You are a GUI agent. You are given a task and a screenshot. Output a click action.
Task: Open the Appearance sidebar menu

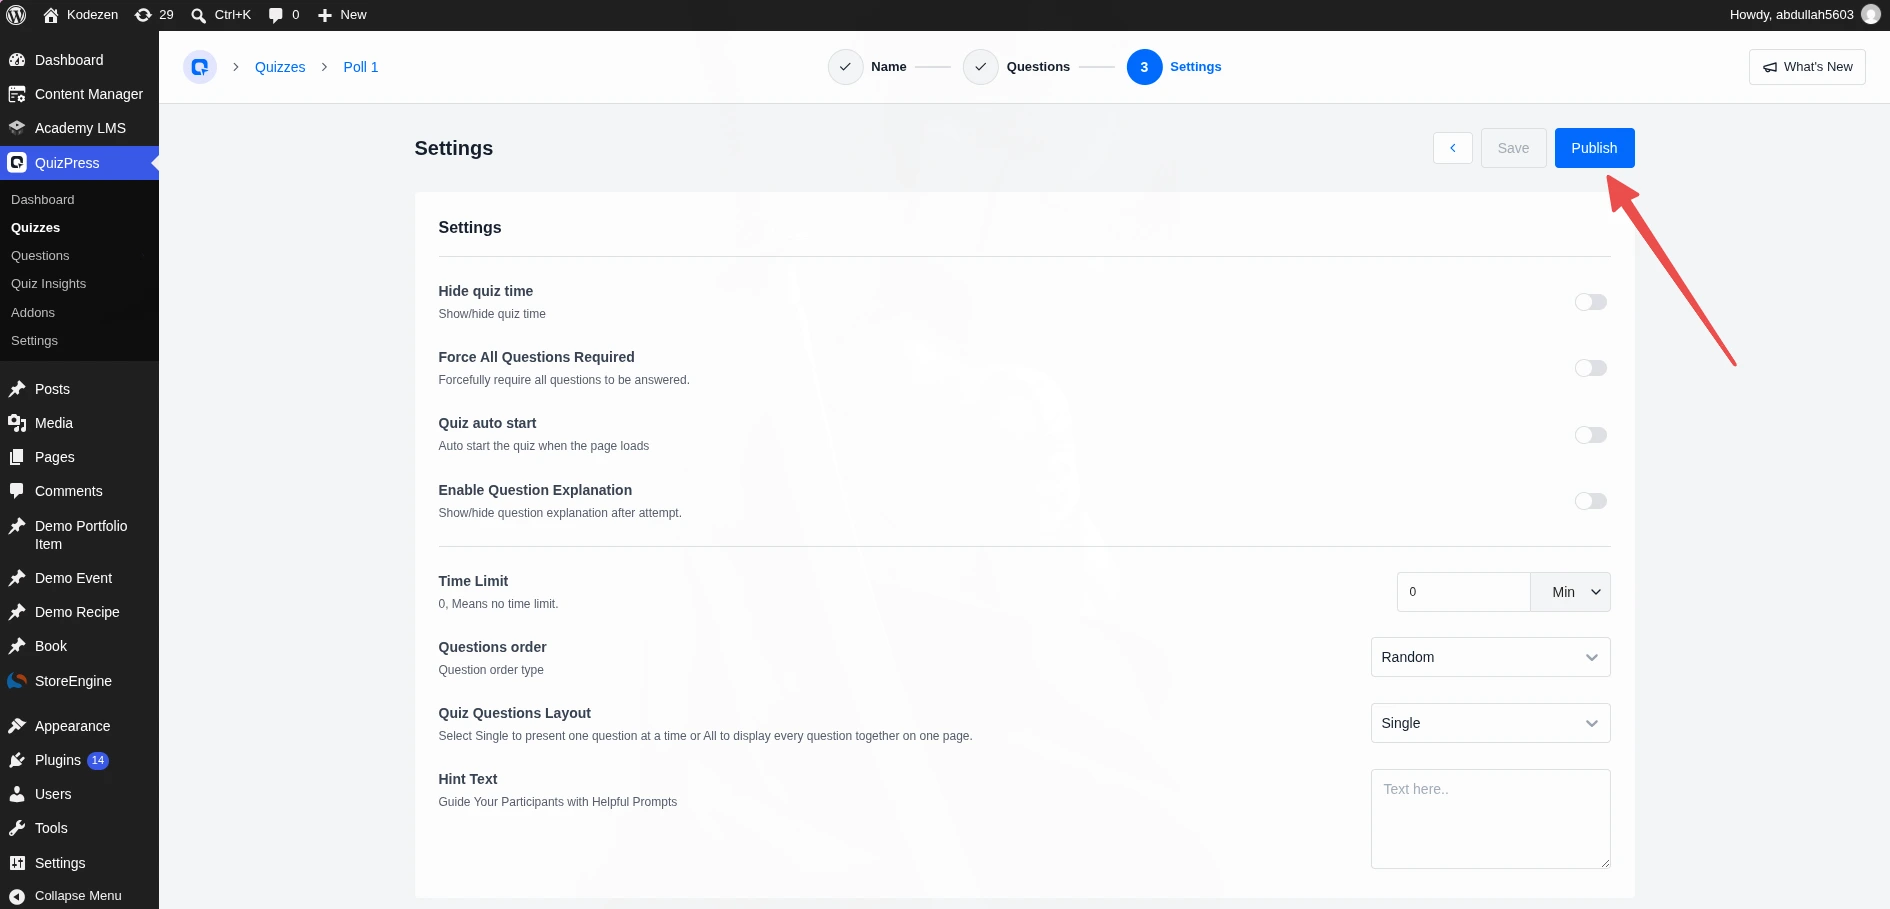[x=79, y=726]
